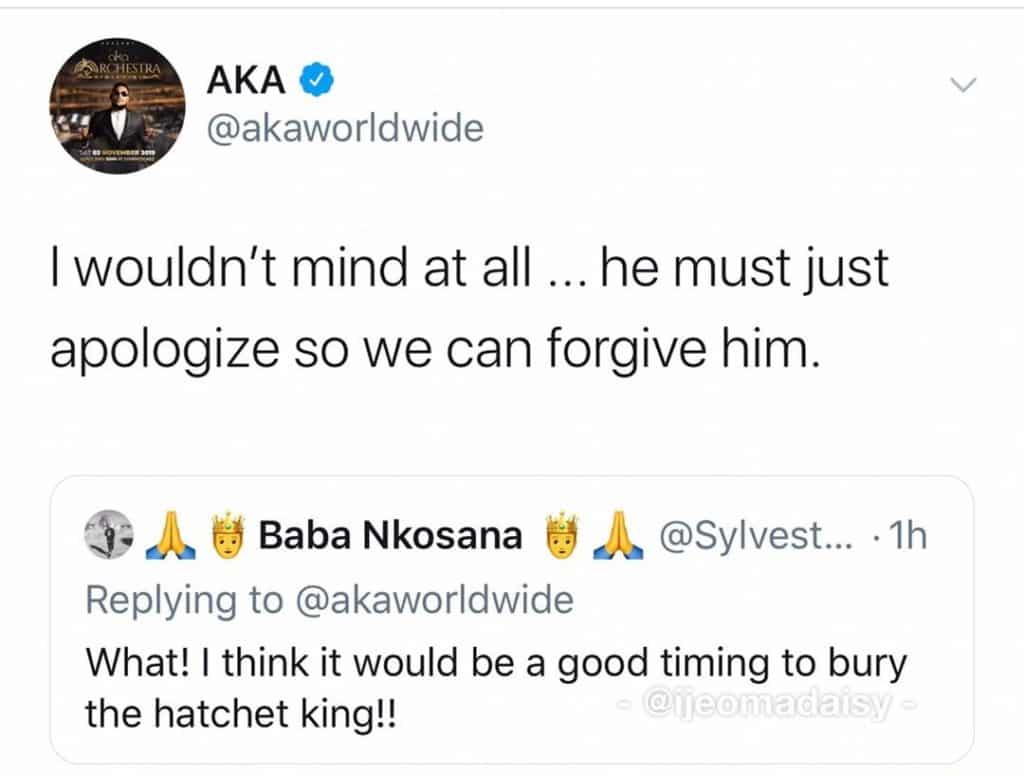Click the 'Replying to' label text
The height and width of the screenshot is (776, 1024).
[x=184, y=601]
